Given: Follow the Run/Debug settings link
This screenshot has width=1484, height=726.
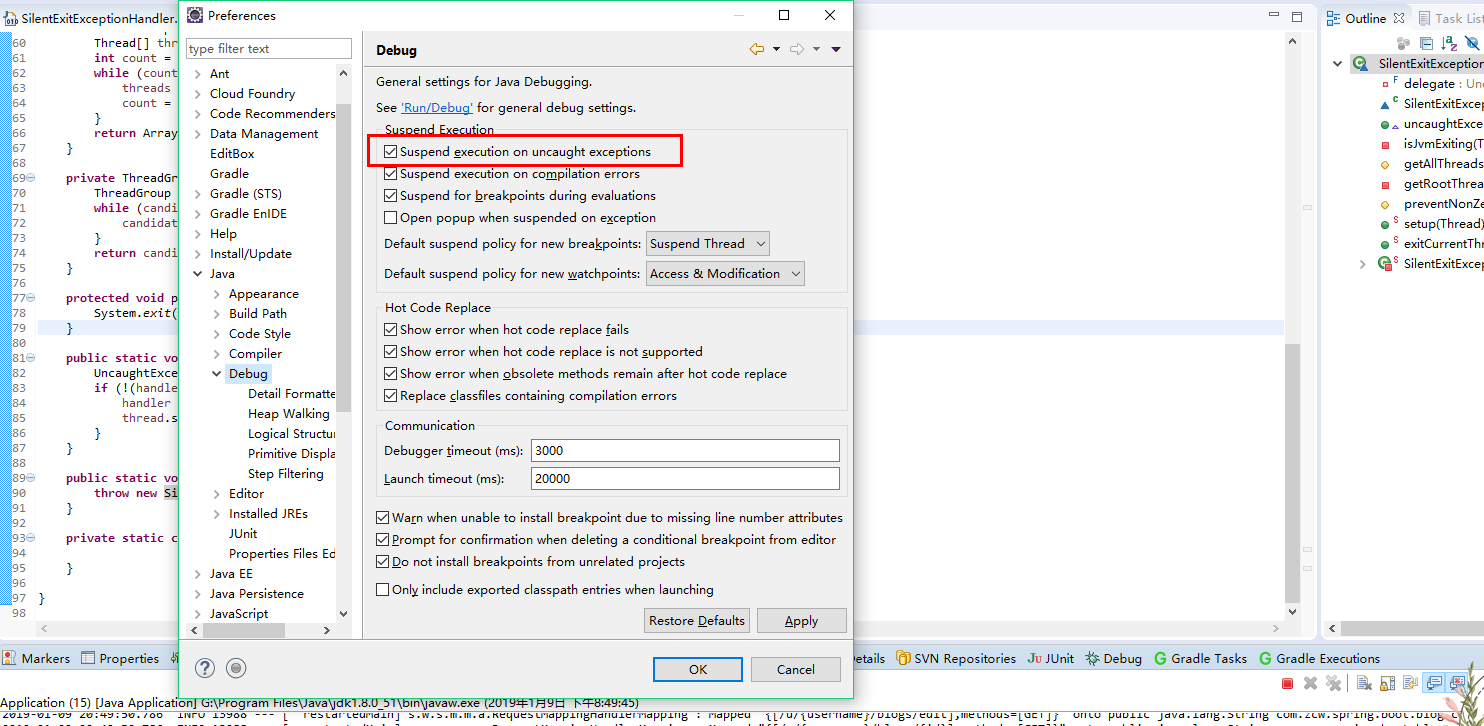Looking at the screenshot, I should coord(436,107).
